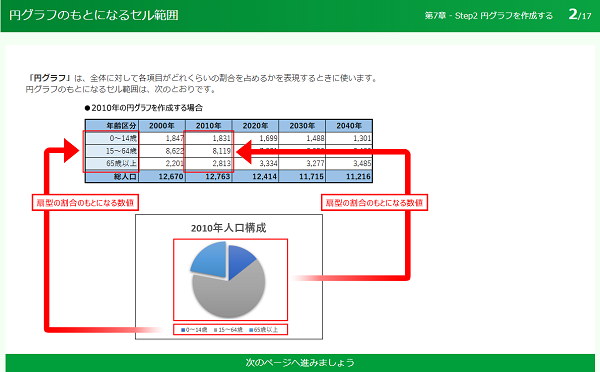Image resolution: width=600 pixels, height=372 pixels.
Task: Click the red arrow pointing at 2010 column
Action: click(244, 152)
